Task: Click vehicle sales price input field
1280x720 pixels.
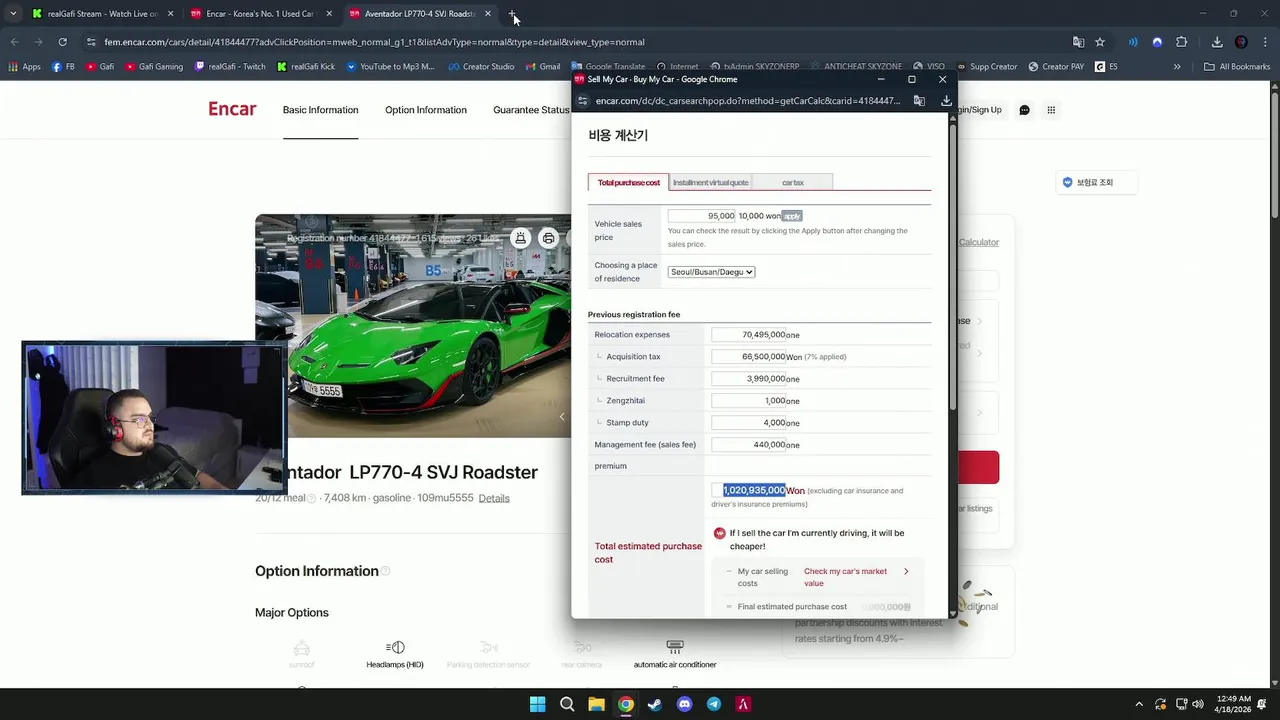Action: click(x=702, y=216)
